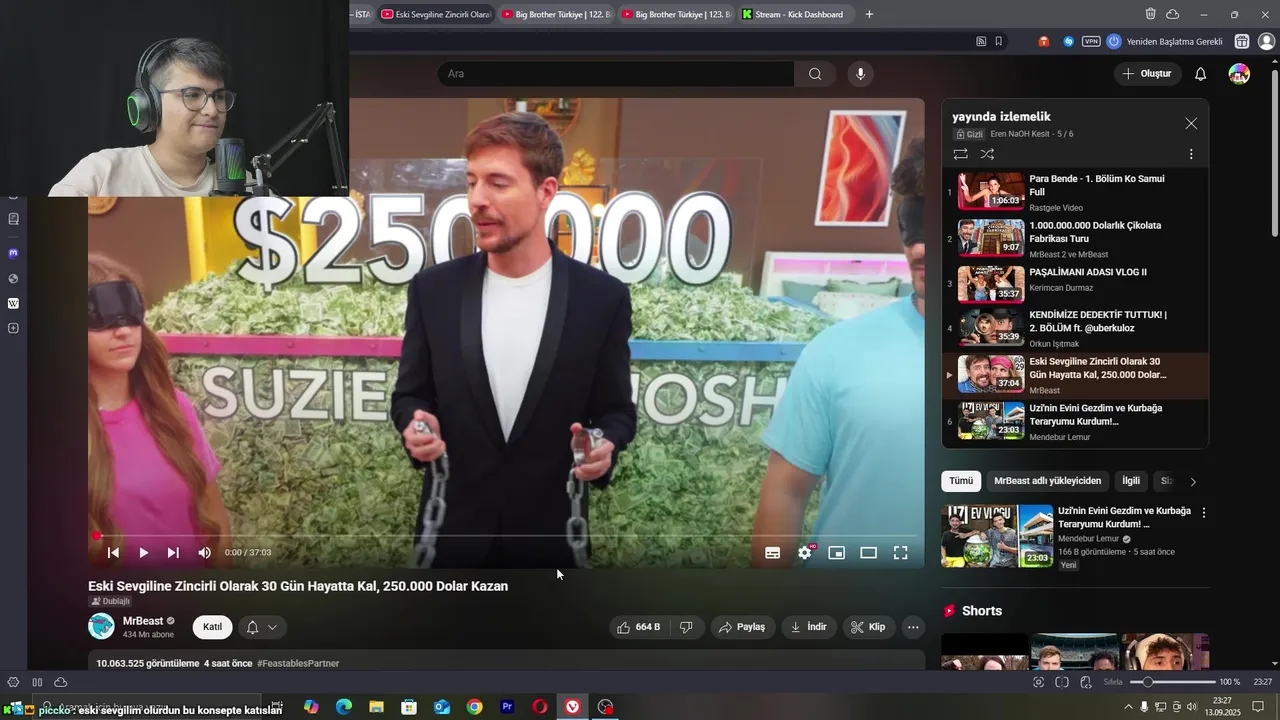
Task: Switch to Big Brother Türkiye 122 tab
Action: (556, 14)
